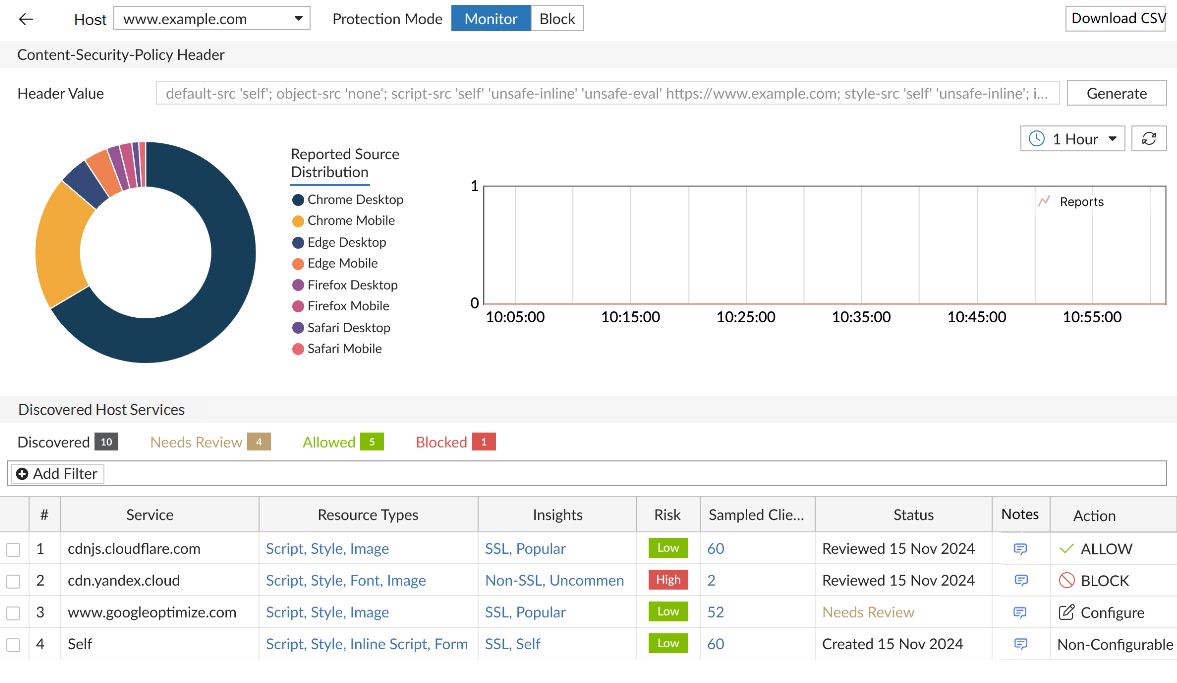The height and width of the screenshot is (683, 1177).
Task: Click the ALLOW checkmark icon
Action: point(1066,549)
